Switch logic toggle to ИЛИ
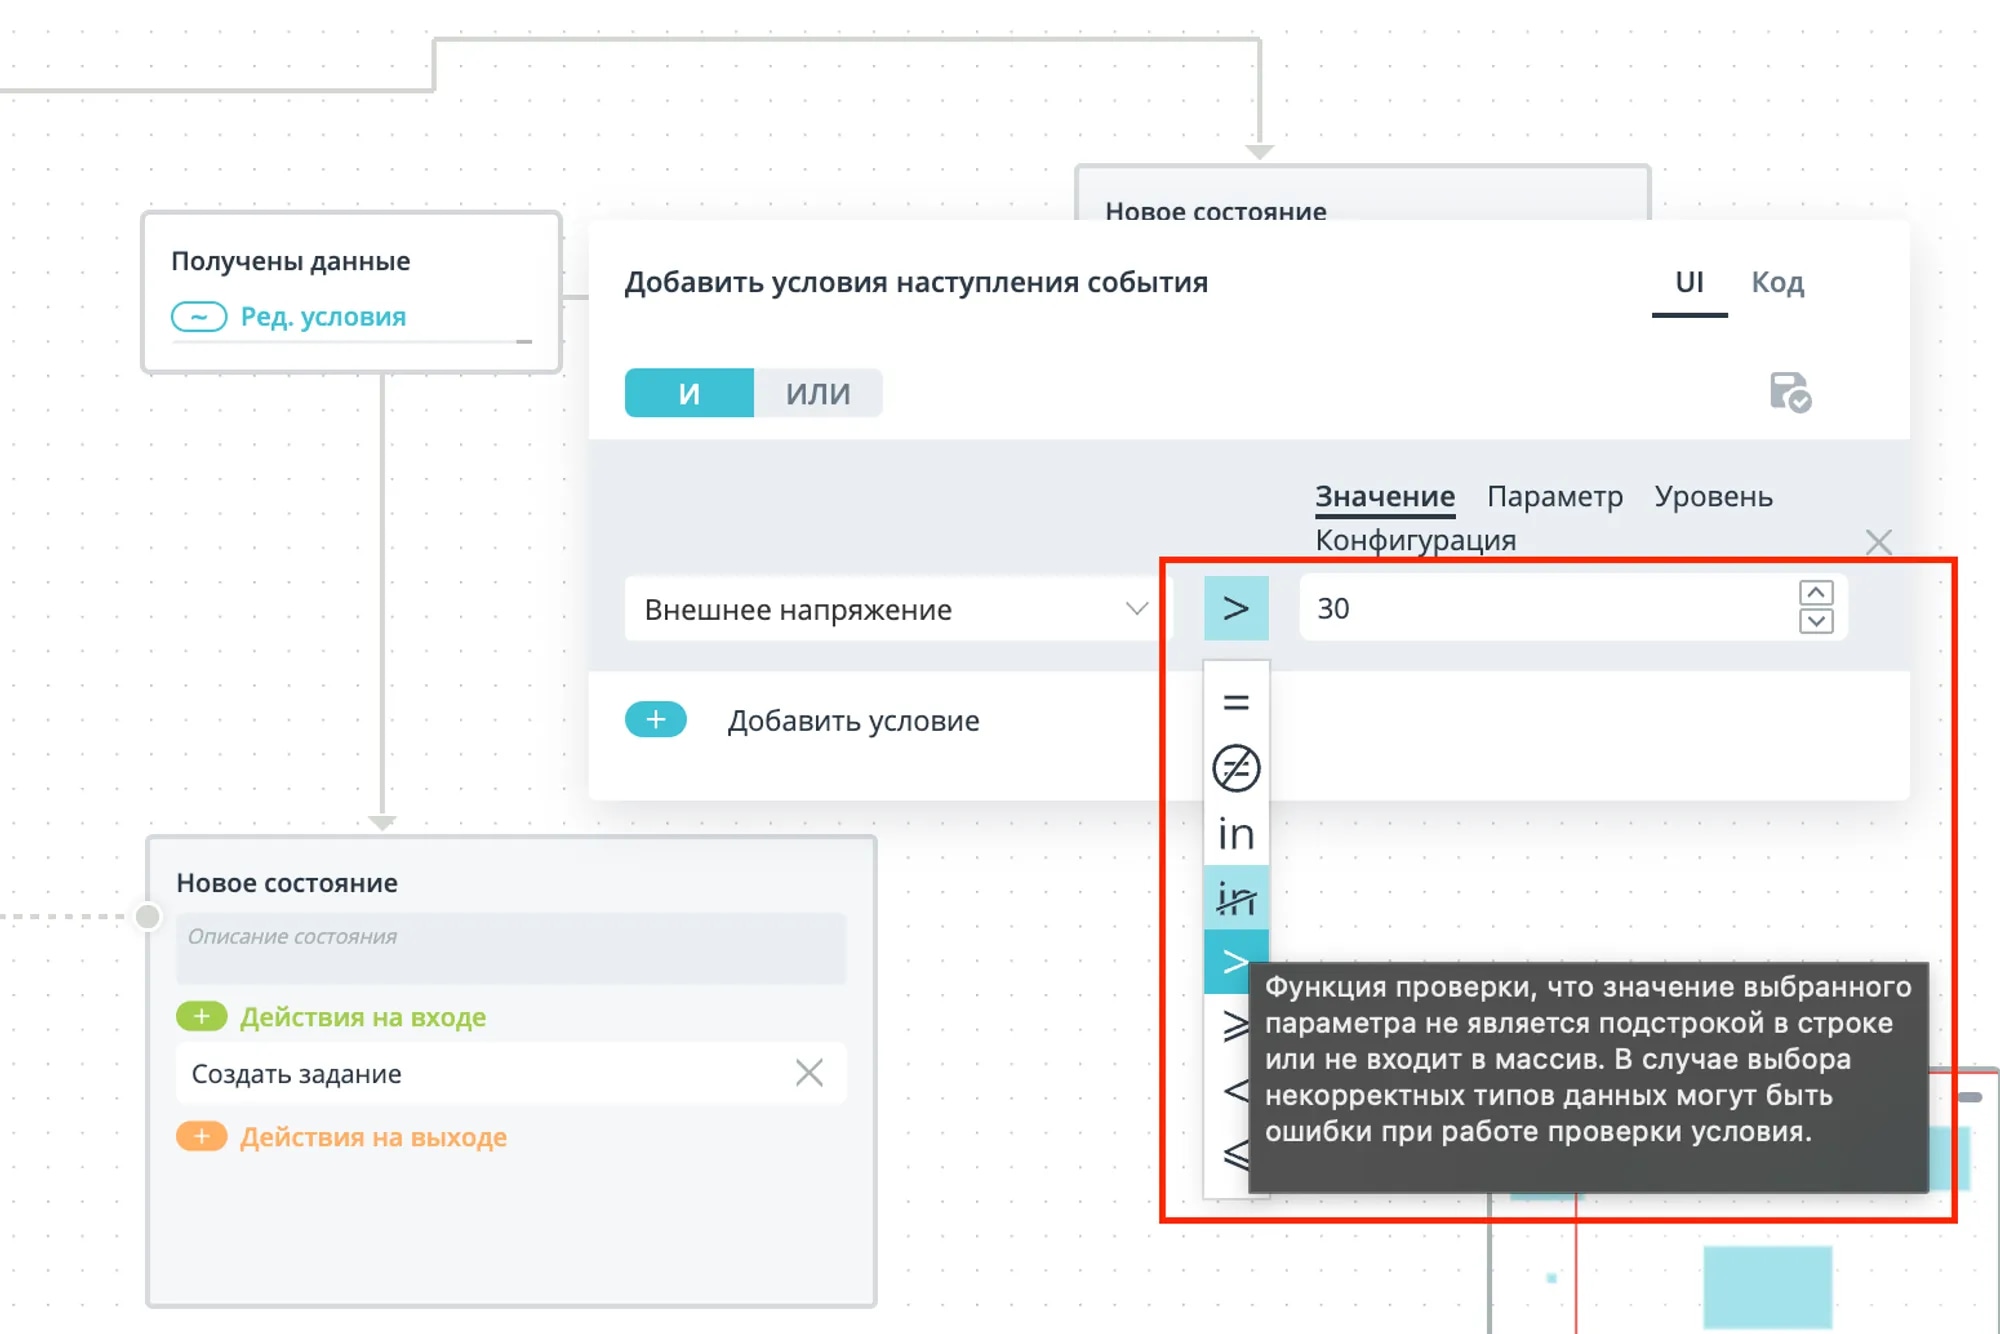This screenshot has width=2000, height=1334. click(x=817, y=393)
